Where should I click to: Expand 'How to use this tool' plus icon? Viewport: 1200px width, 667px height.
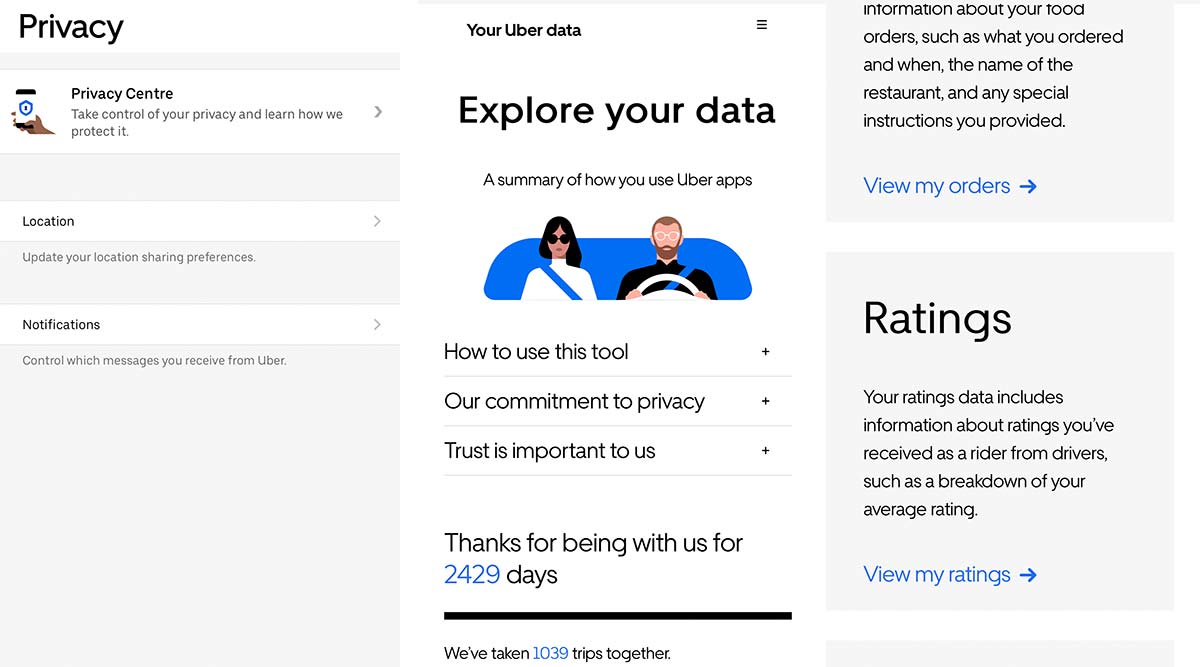[x=766, y=352]
